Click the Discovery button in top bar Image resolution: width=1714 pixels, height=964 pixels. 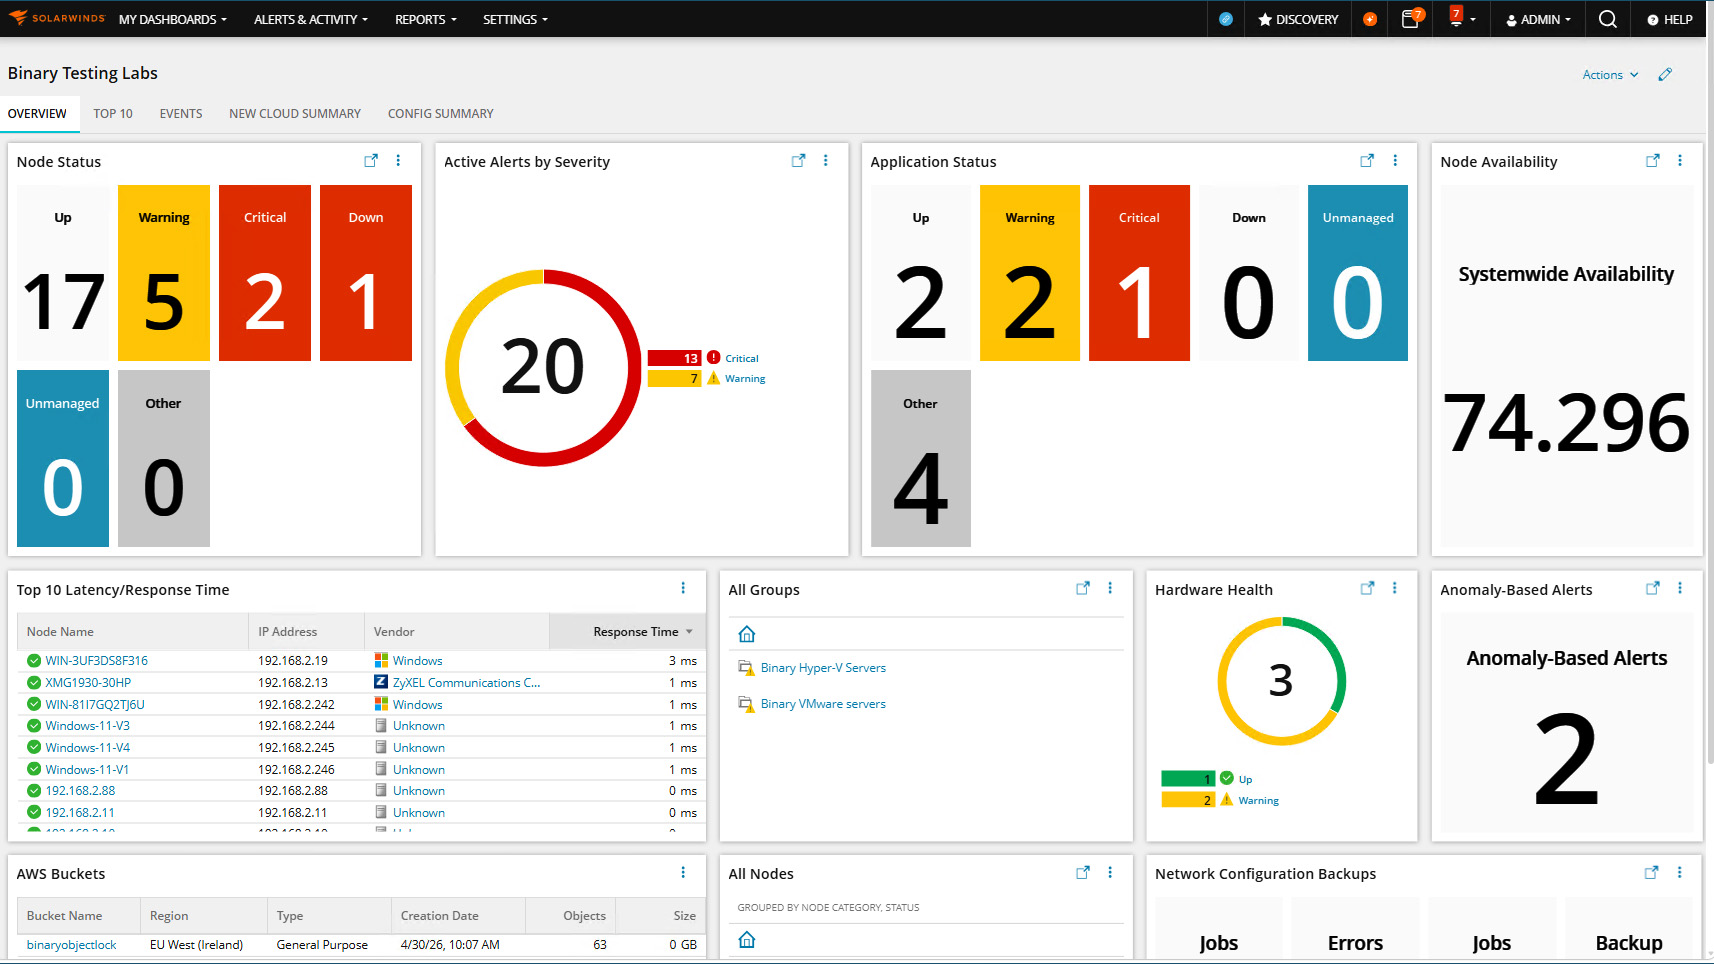(x=1298, y=19)
